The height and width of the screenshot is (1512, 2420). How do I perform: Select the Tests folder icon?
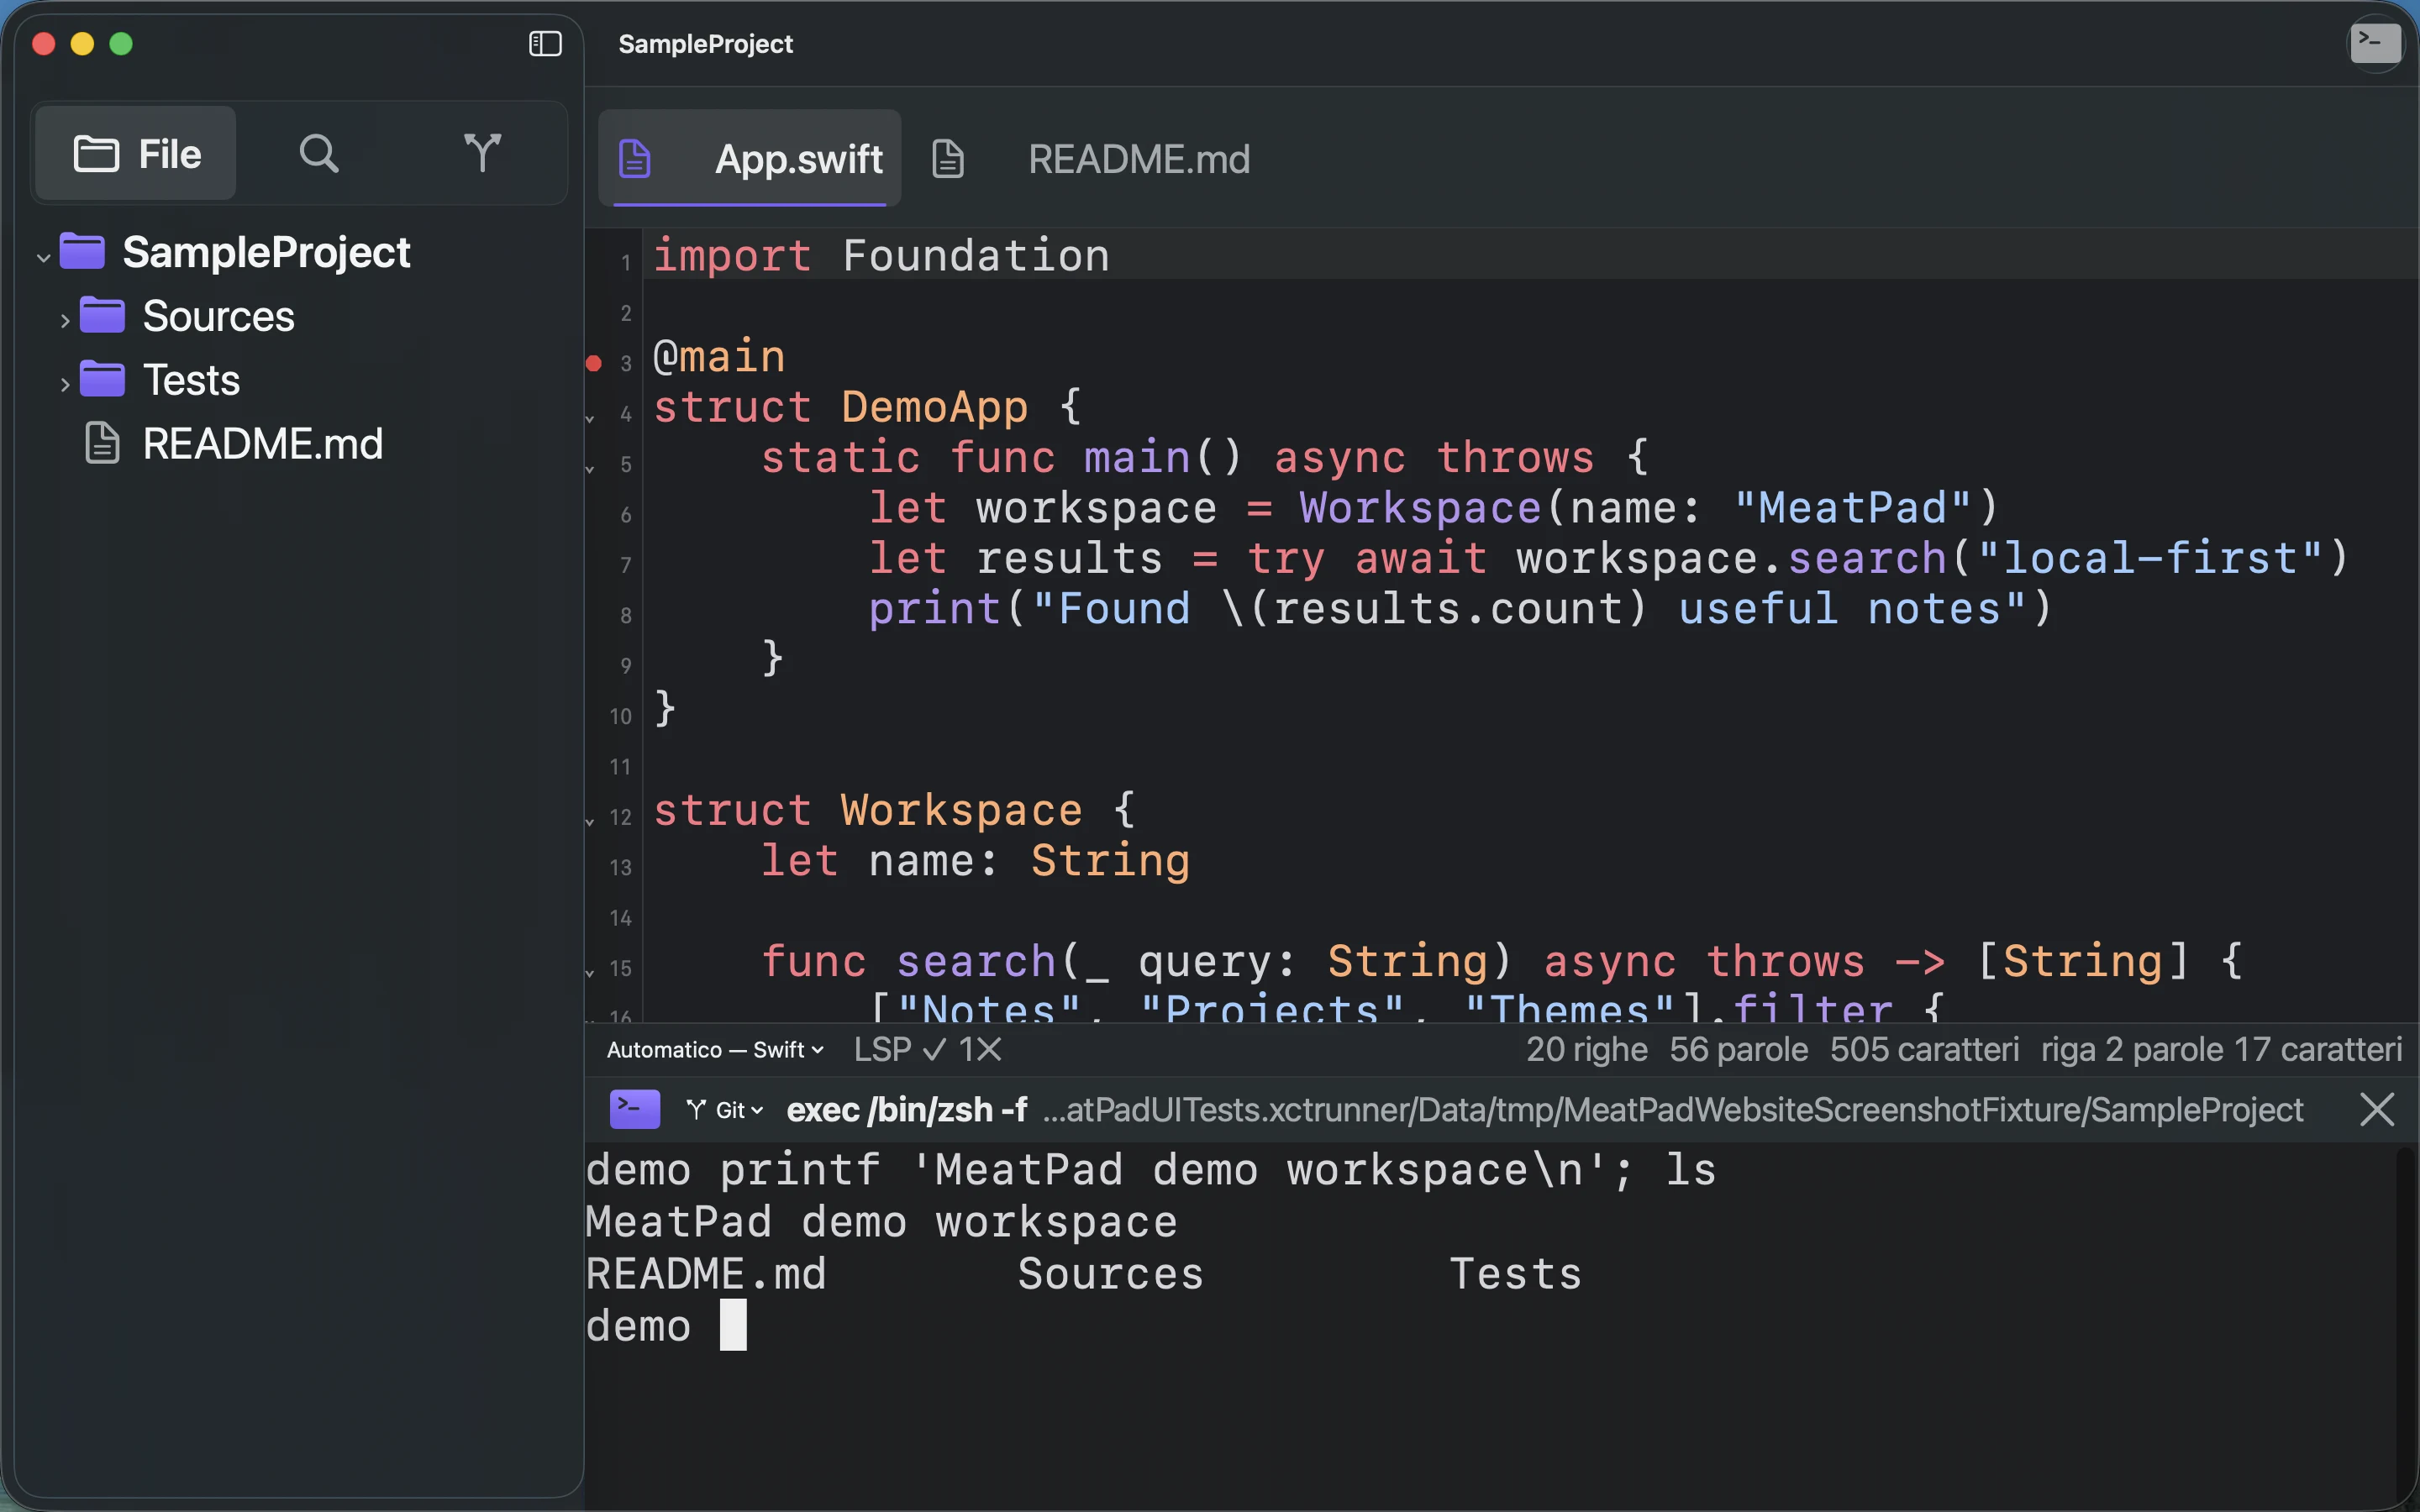pos(102,379)
